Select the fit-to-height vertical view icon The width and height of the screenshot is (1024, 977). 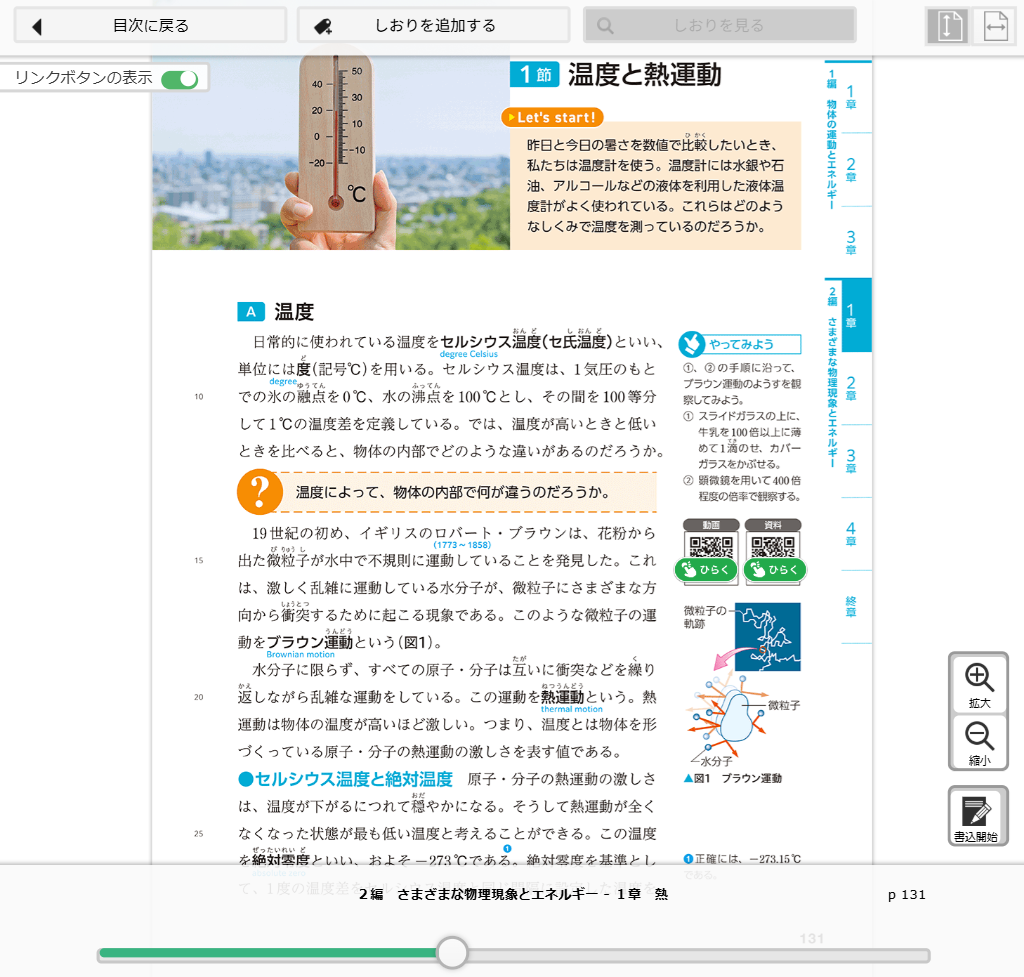(x=948, y=27)
